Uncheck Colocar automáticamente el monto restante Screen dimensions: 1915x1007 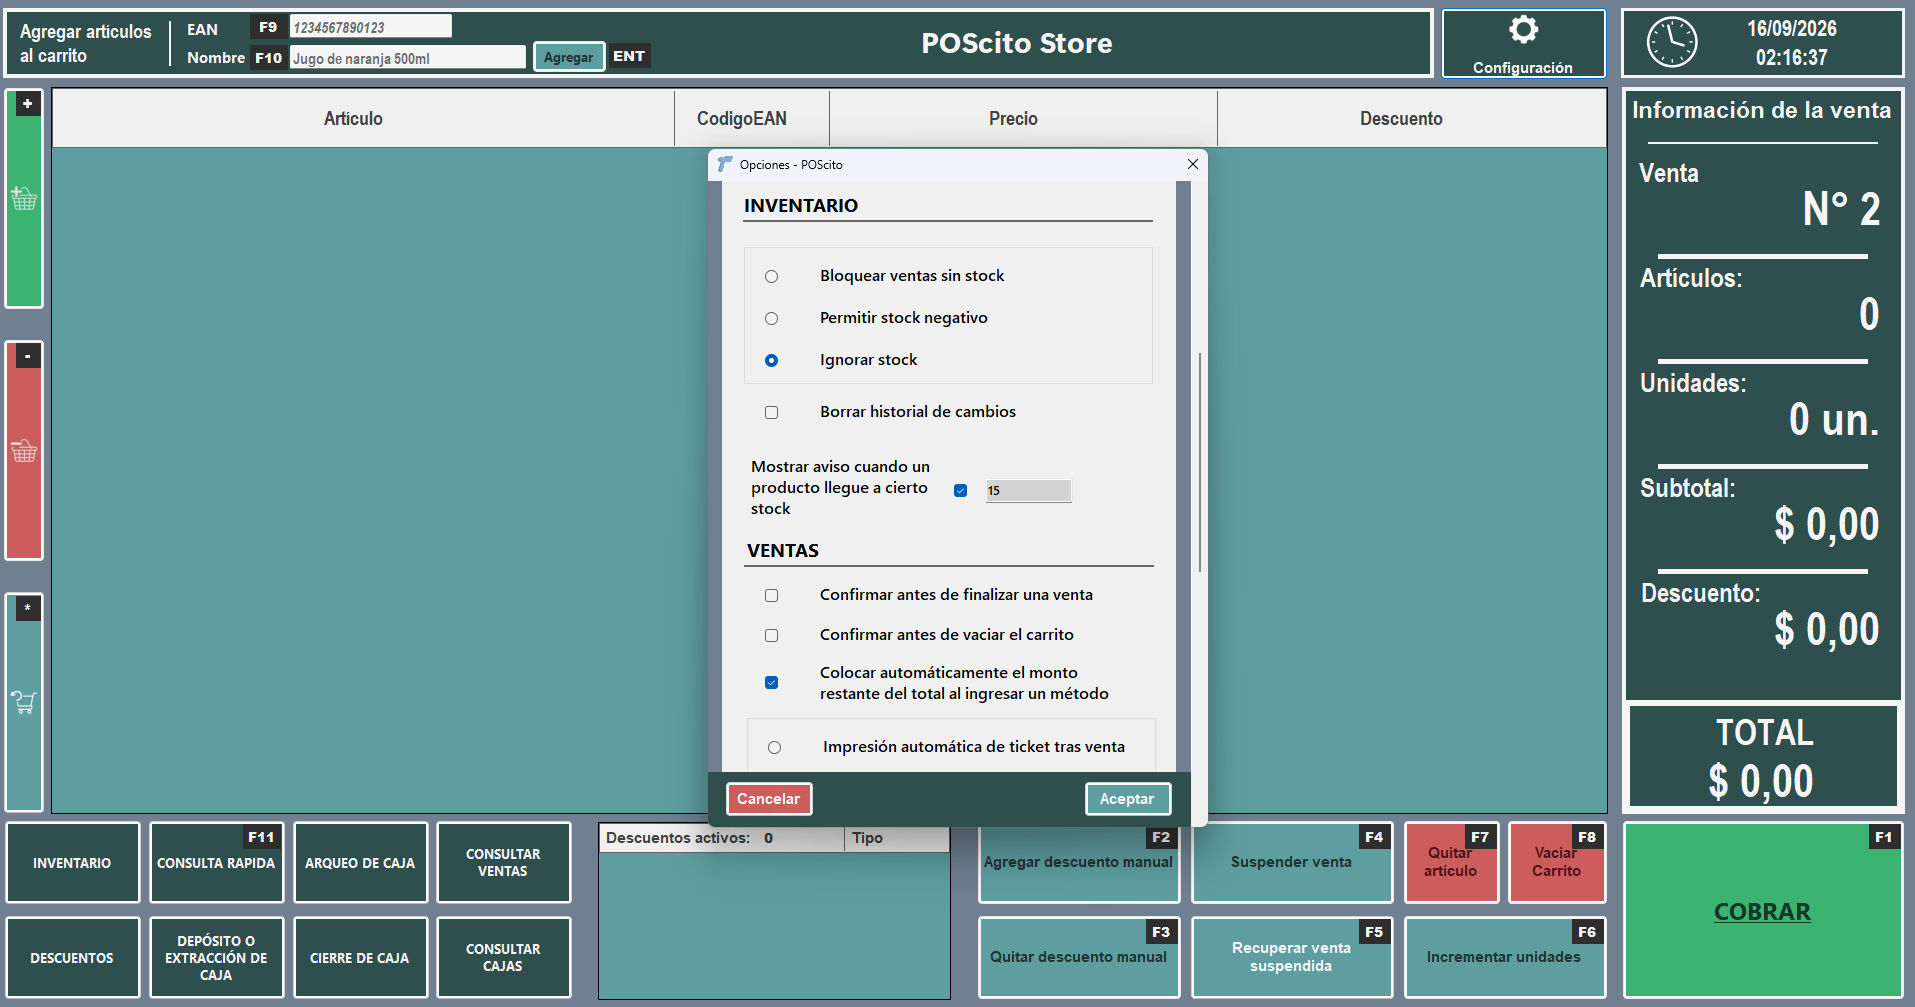click(x=771, y=682)
